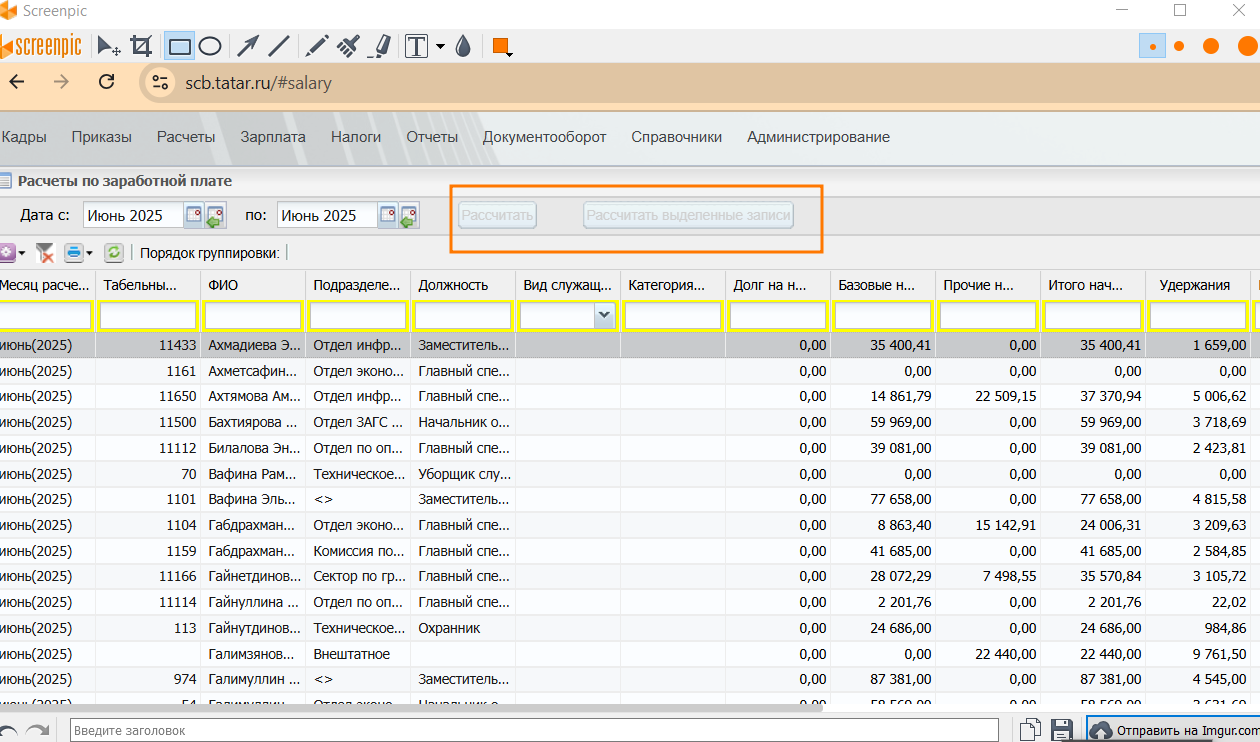Click filter field under Удержания column
1260x742 pixels.
pyautogui.click(x=1198, y=316)
